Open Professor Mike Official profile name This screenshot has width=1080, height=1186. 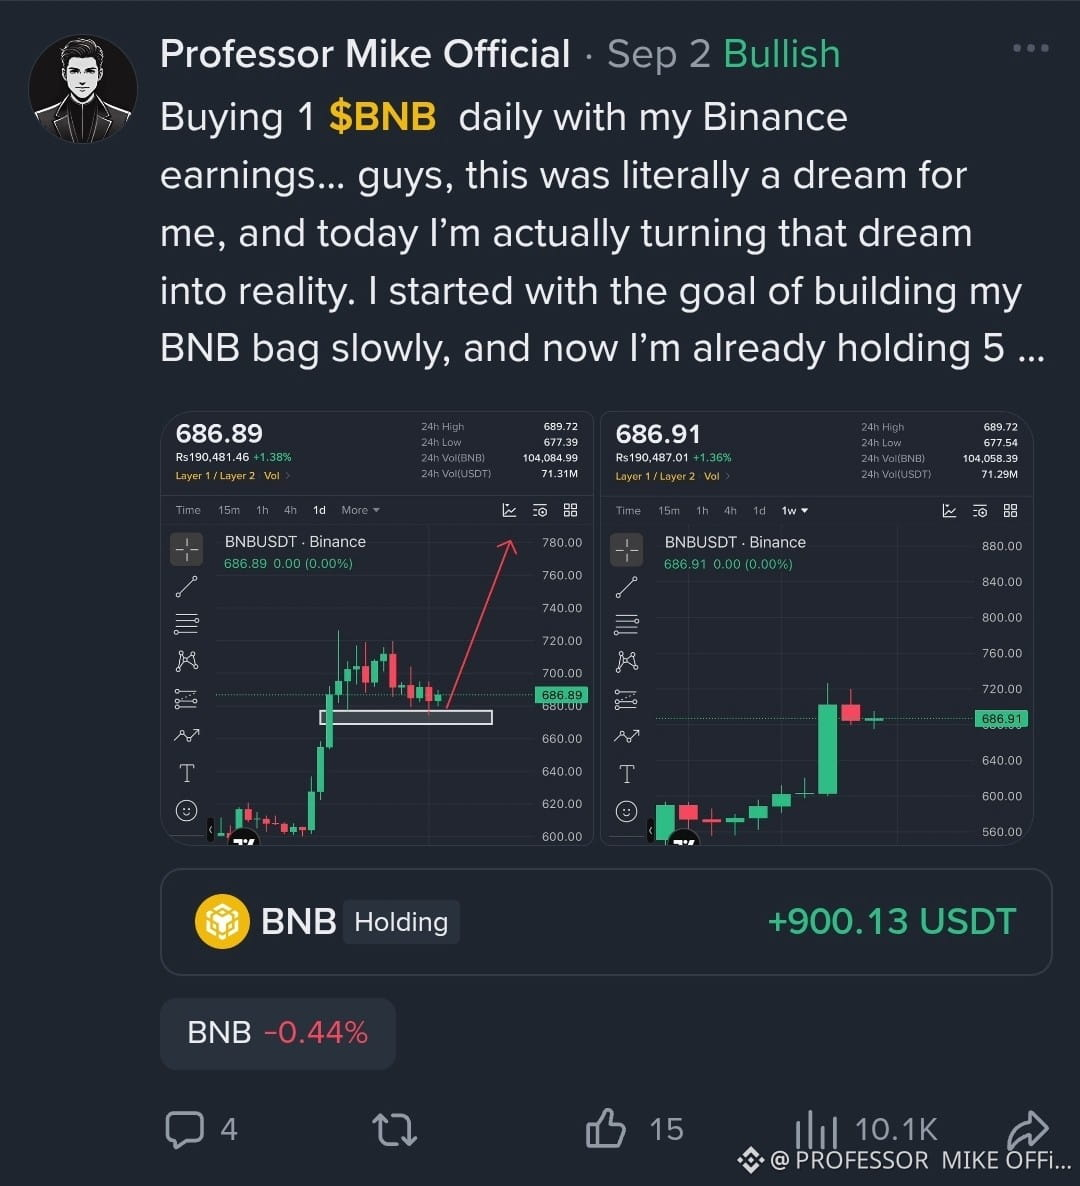click(x=365, y=54)
